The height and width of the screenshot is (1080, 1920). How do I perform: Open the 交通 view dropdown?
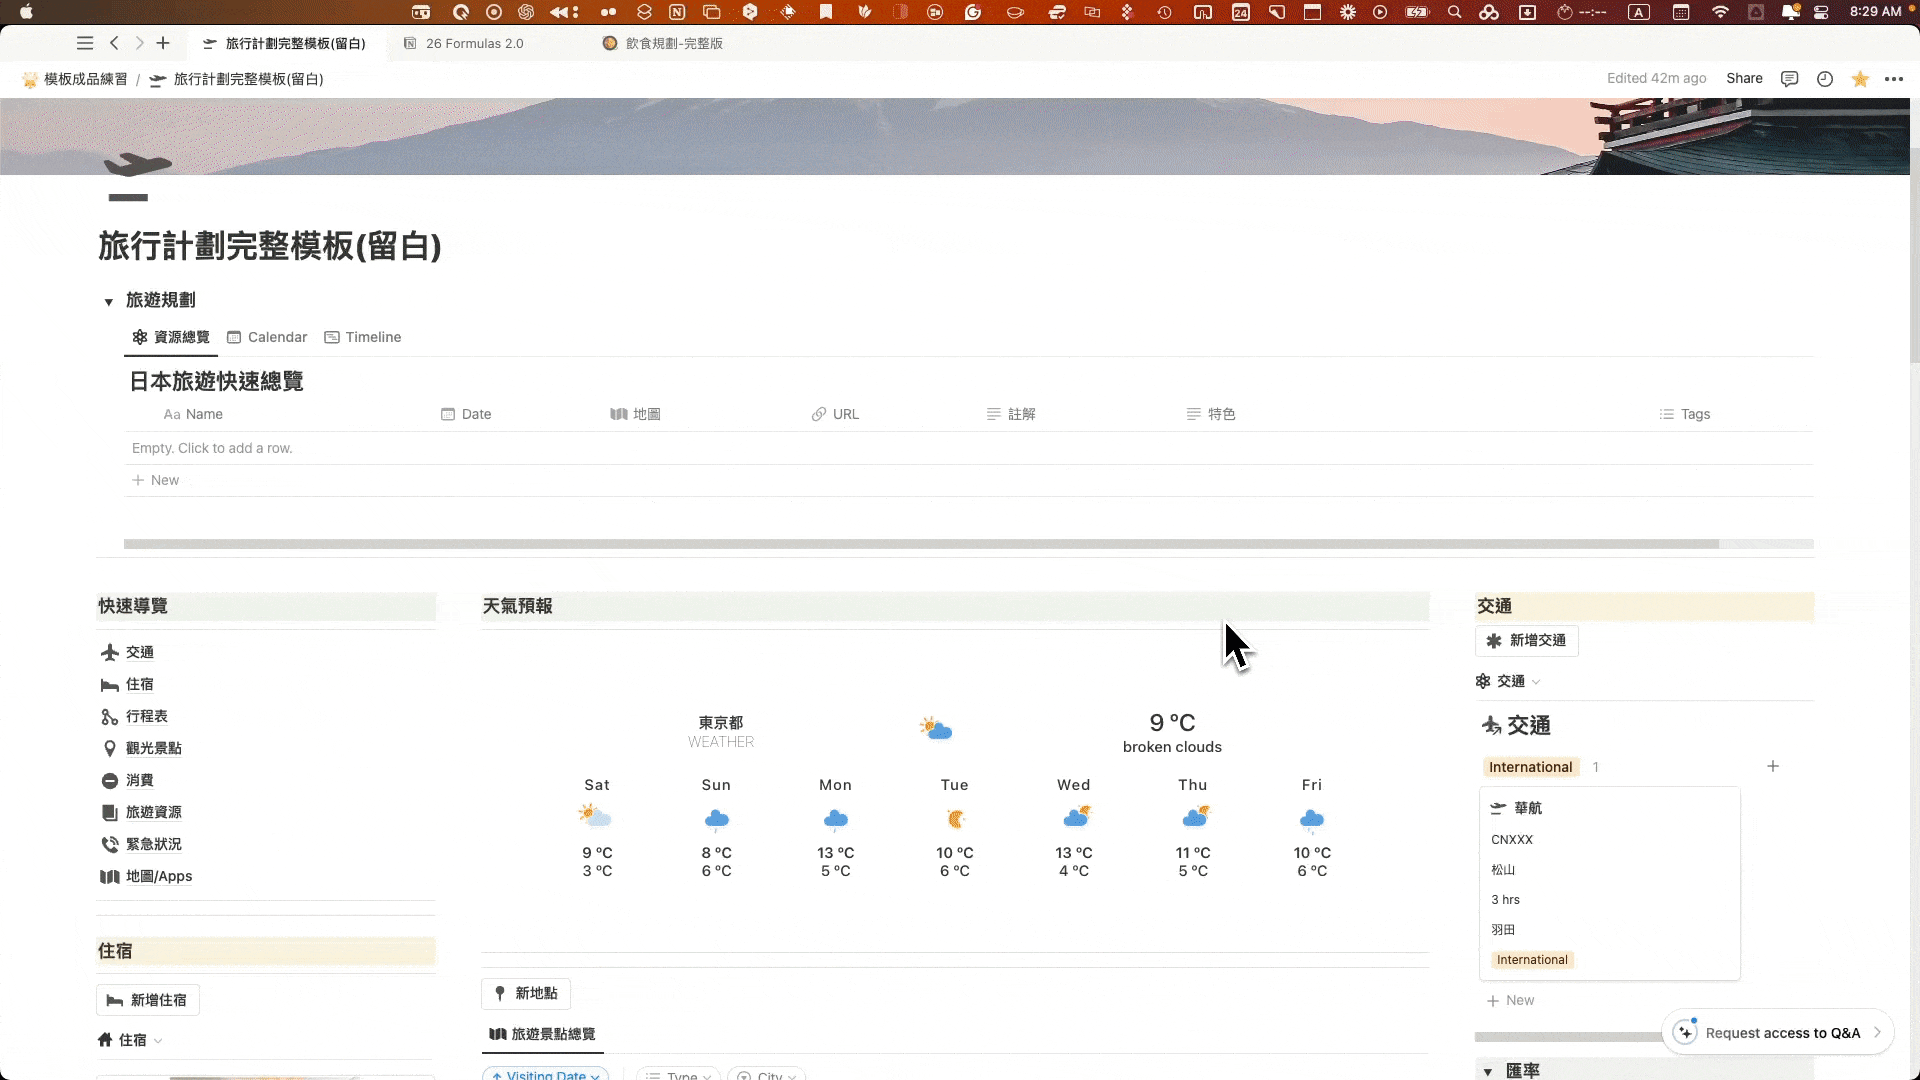point(1510,682)
